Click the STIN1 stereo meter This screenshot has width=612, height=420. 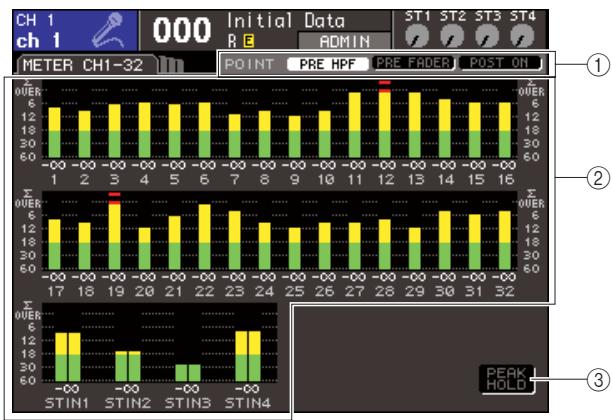click(68, 357)
